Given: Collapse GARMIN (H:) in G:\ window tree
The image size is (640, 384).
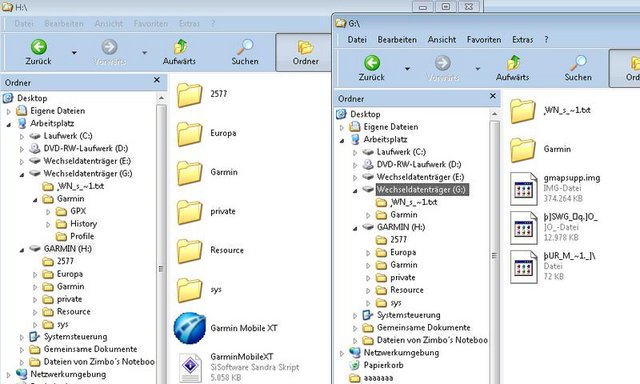Looking at the screenshot, I should click(355, 228).
